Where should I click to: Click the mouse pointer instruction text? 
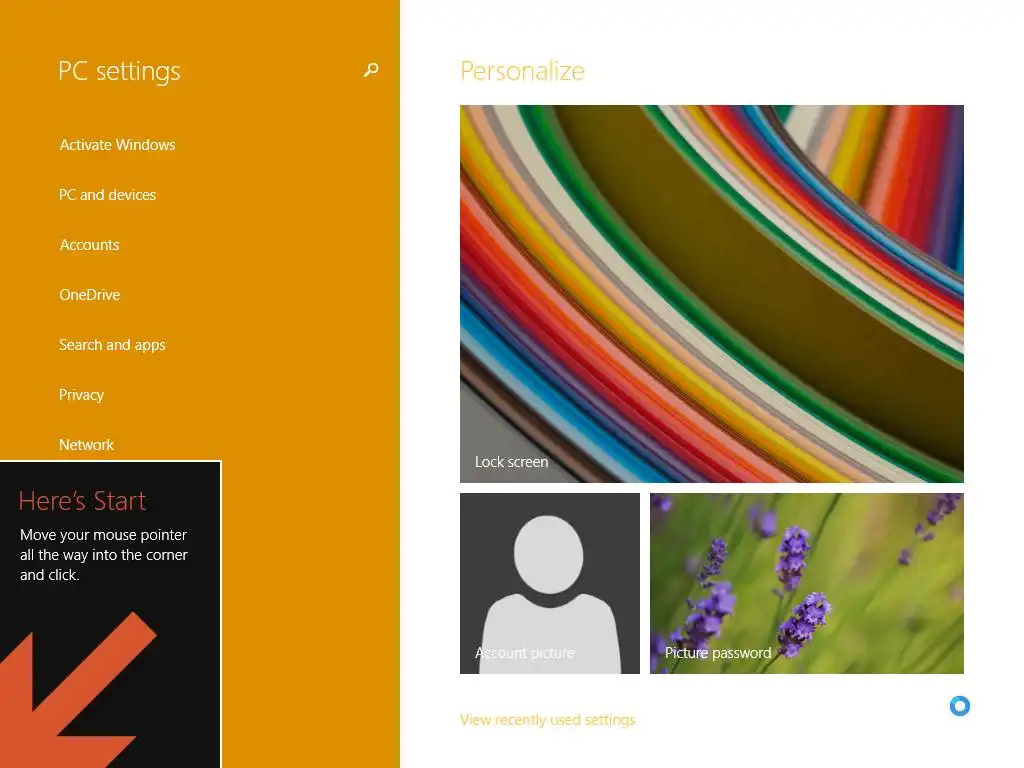pos(104,554)
